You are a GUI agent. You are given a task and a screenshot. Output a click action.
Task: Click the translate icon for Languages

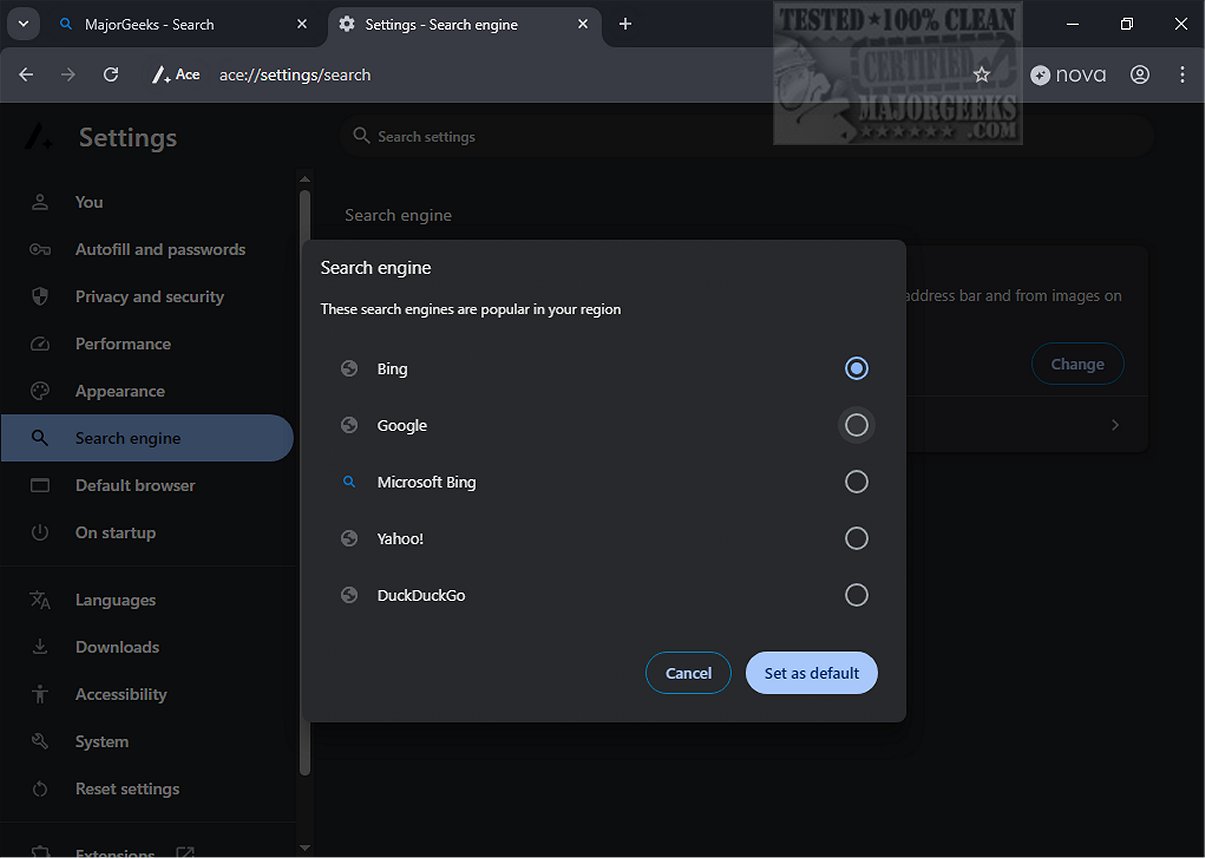point(40,600)
